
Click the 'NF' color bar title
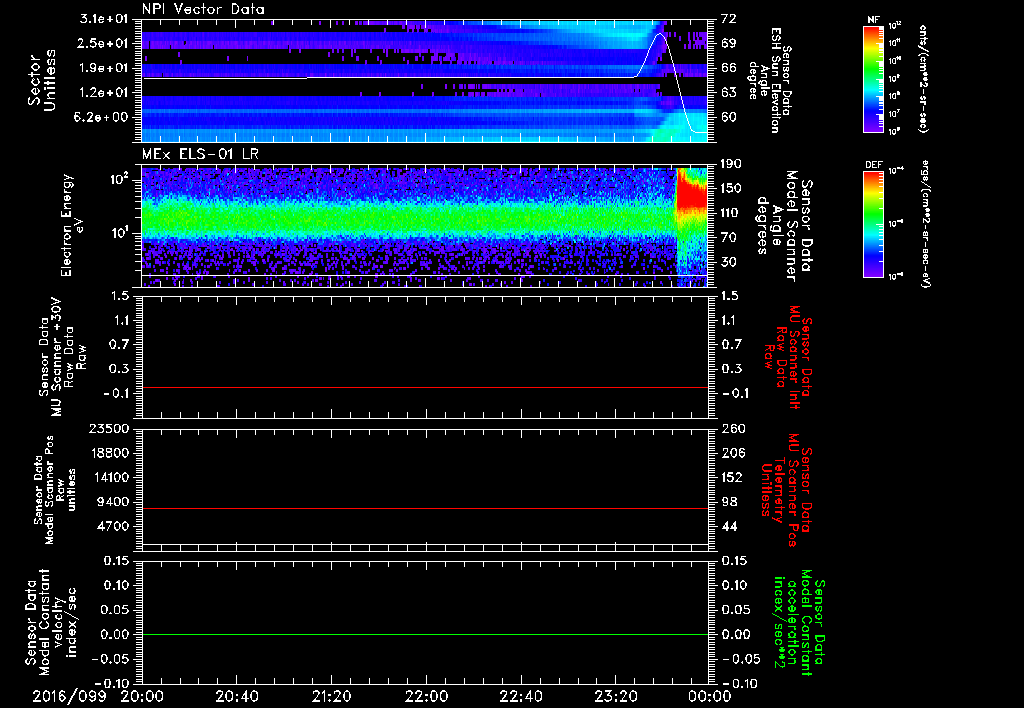tap(873, 20)
